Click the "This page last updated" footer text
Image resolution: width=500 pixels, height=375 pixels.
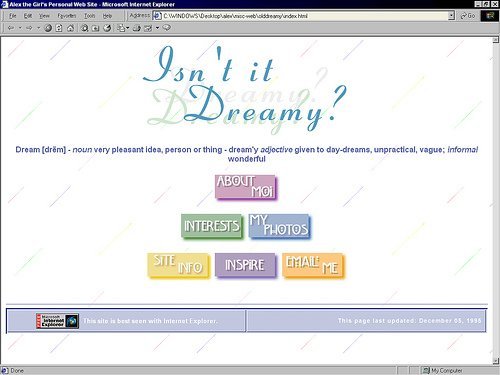tap(409, 321)
